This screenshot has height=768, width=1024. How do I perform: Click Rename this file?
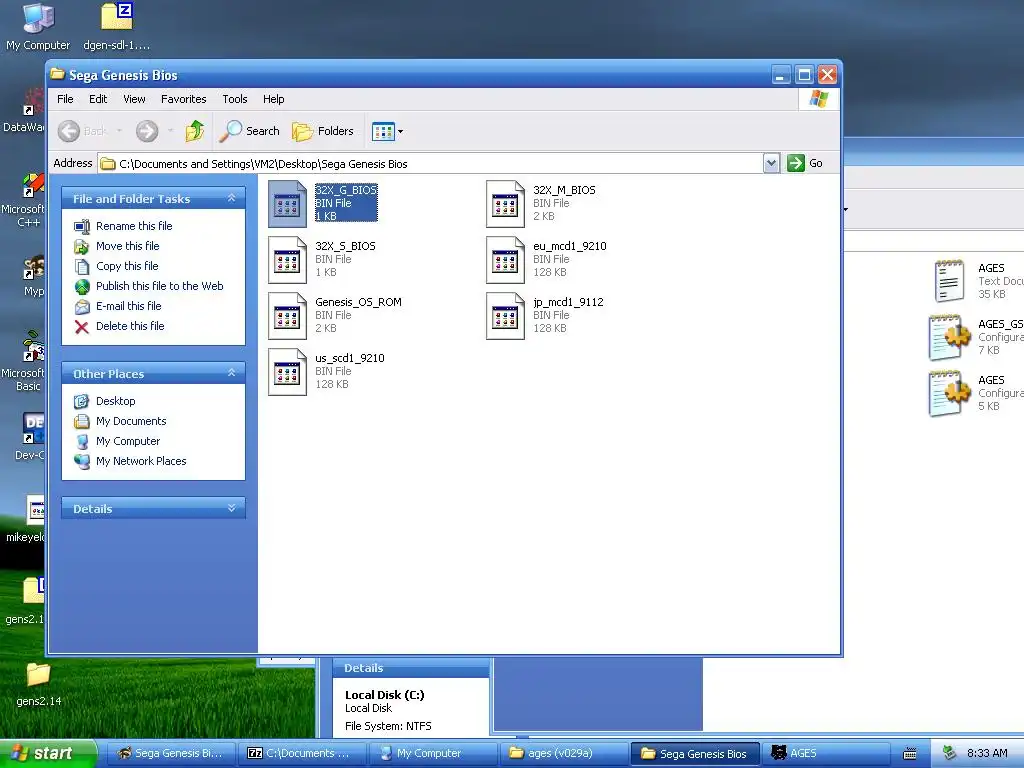pos(123,226)
